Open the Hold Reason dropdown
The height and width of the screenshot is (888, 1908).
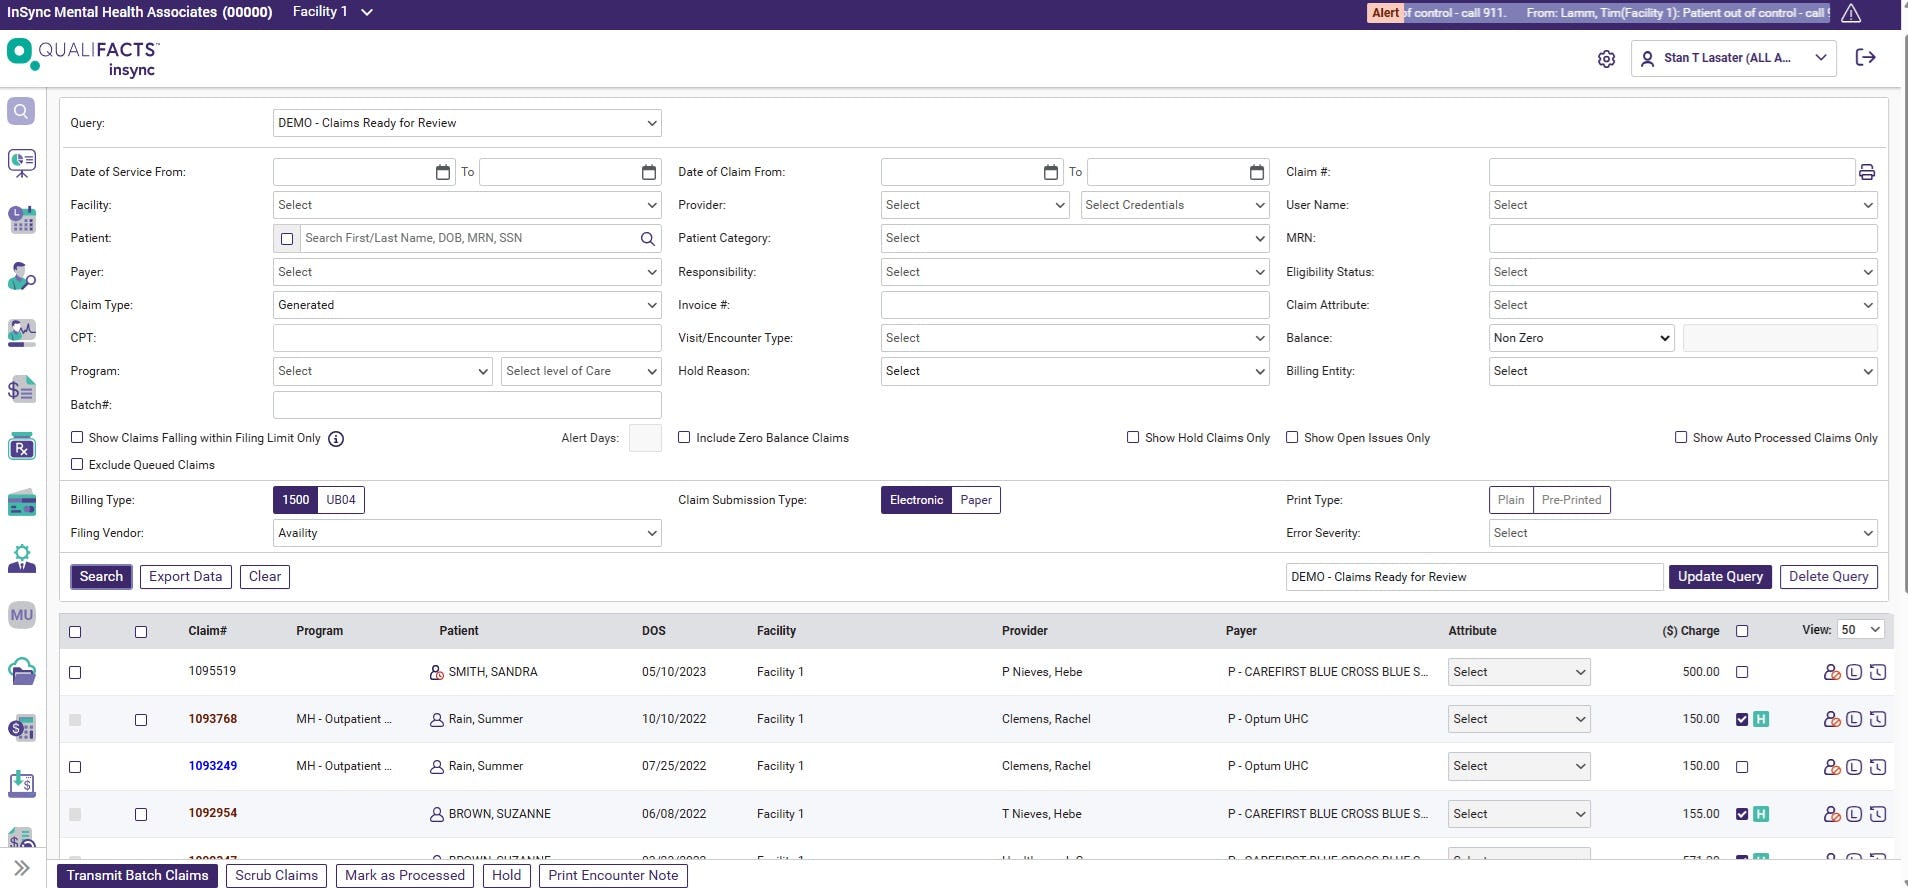point(1075,371)
